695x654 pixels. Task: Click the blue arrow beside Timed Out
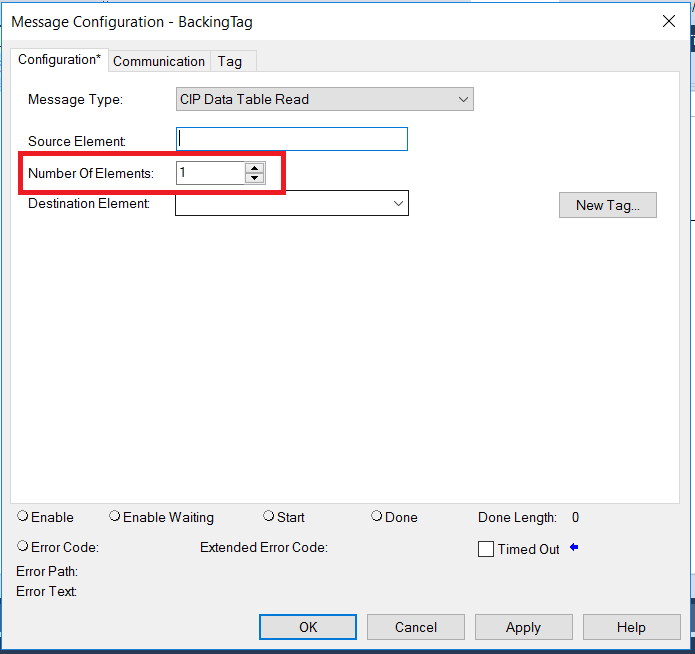tap(574, 547)
